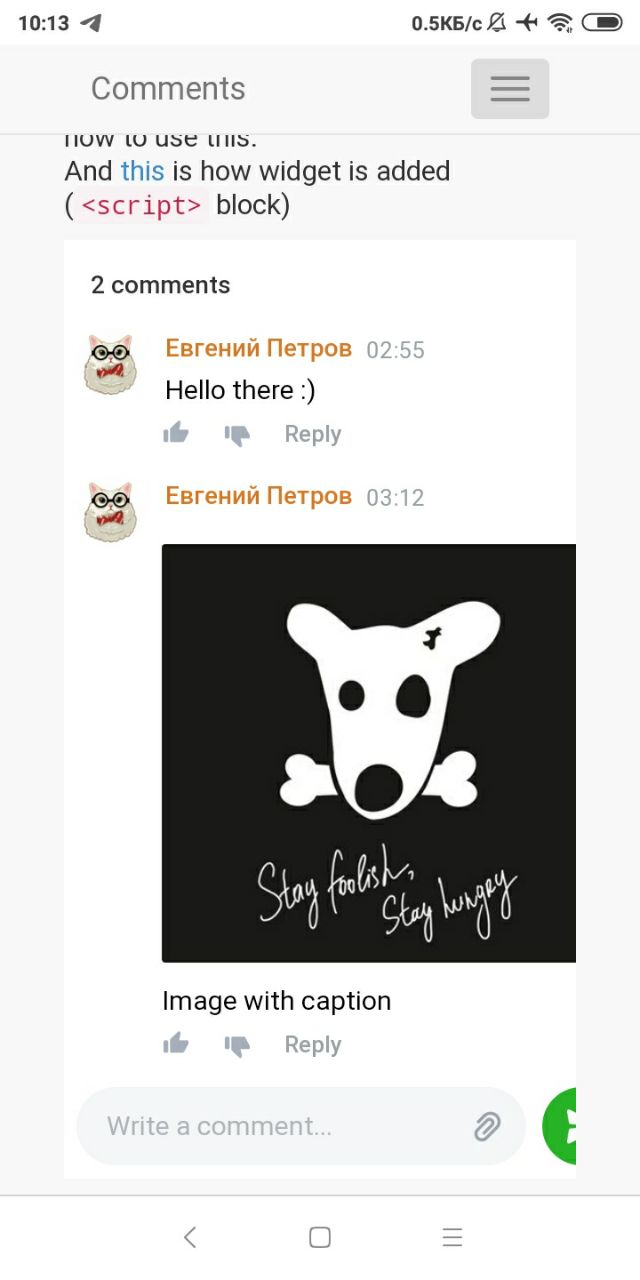Image resolution: width=640 pixels, height=1280 pixels.
Task: Open Android recent apps menu icon
Action: 452,1237
